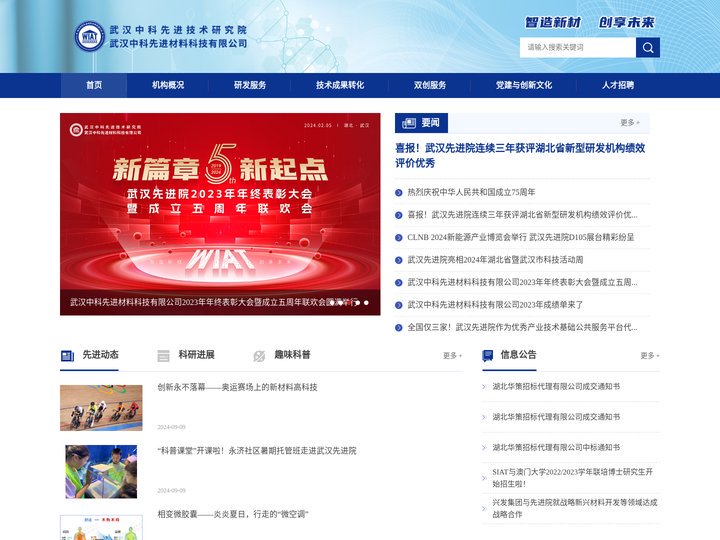Click bullet icon beside CLNB 2024 item
This screenshot has height=540, width=720.
click(x=399, y=237)
